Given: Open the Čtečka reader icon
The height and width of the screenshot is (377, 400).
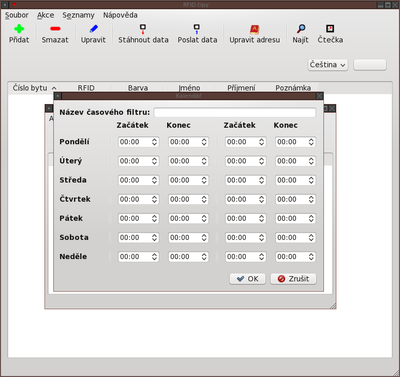Looking at the screenshot, I should (330, 29).
